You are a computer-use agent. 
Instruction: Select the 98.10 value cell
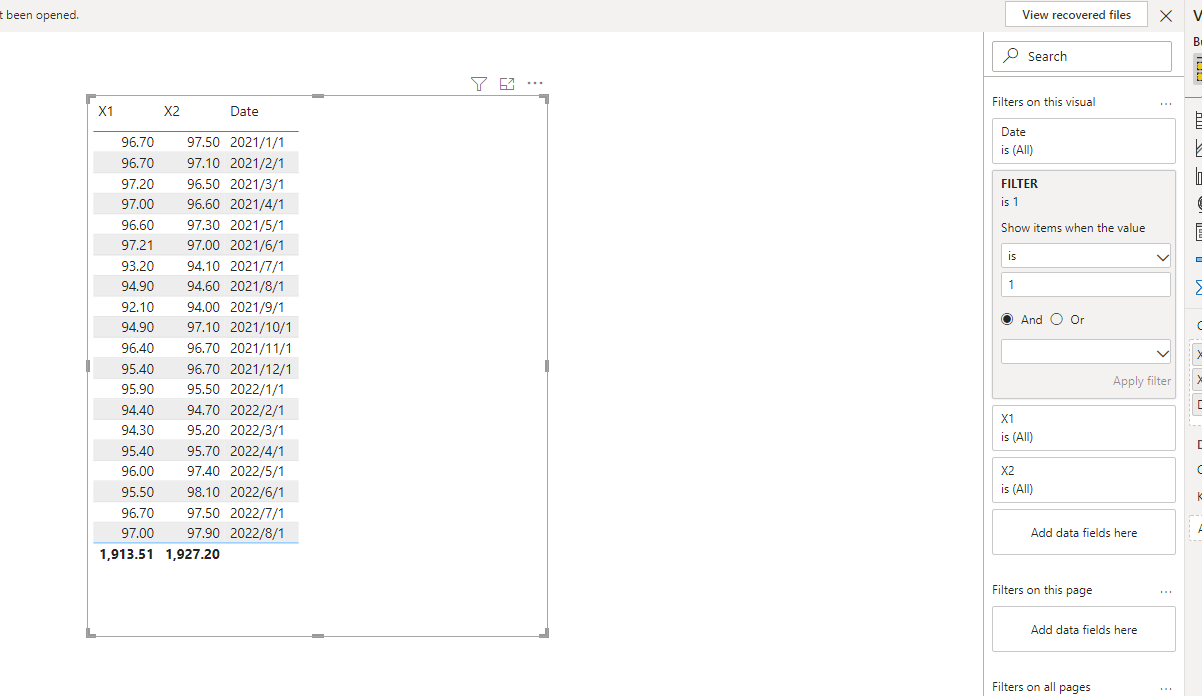(x=203, y=492)
